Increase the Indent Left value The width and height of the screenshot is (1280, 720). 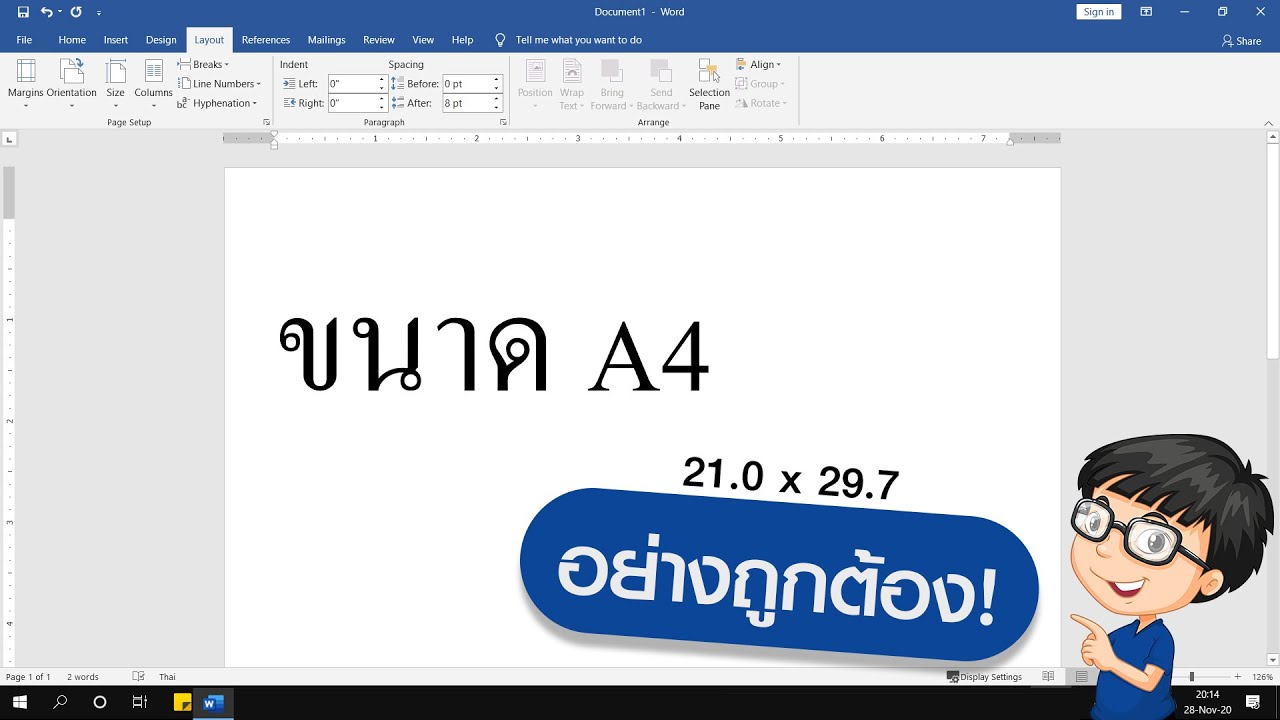pyautogui.click(x=382, y=80)
